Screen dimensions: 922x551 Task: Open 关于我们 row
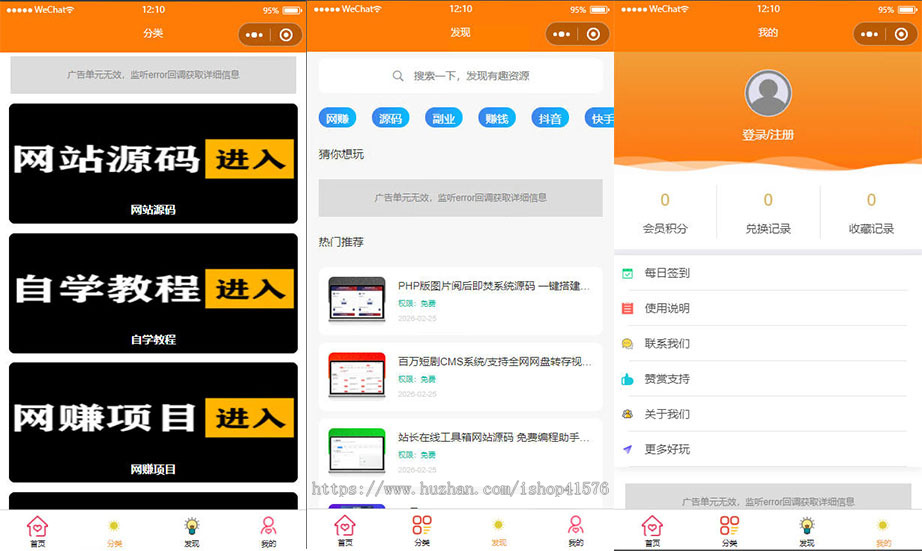[x=768, y=414]
